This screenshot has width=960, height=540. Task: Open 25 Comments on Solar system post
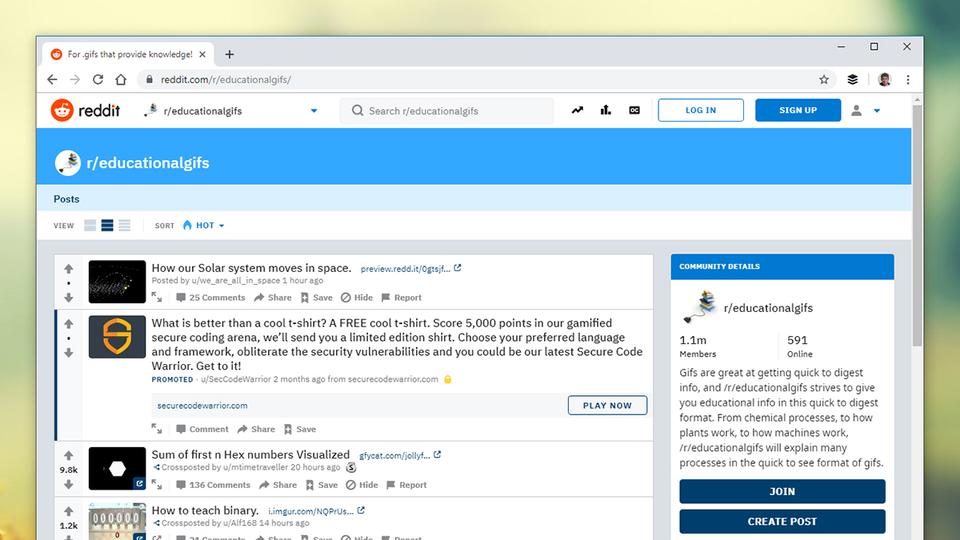(210, 298)
